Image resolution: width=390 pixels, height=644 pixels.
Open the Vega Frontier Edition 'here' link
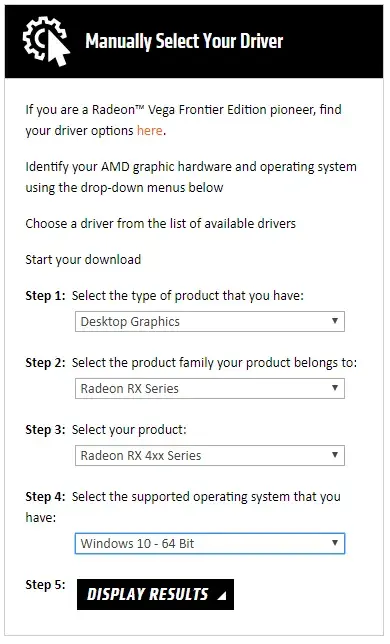coord(149,131)
